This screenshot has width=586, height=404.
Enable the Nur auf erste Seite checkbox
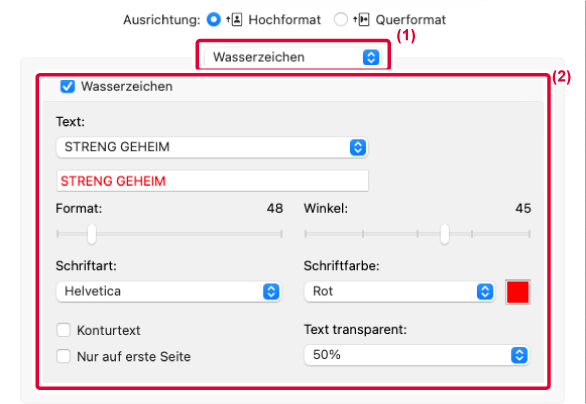[64, 356]
